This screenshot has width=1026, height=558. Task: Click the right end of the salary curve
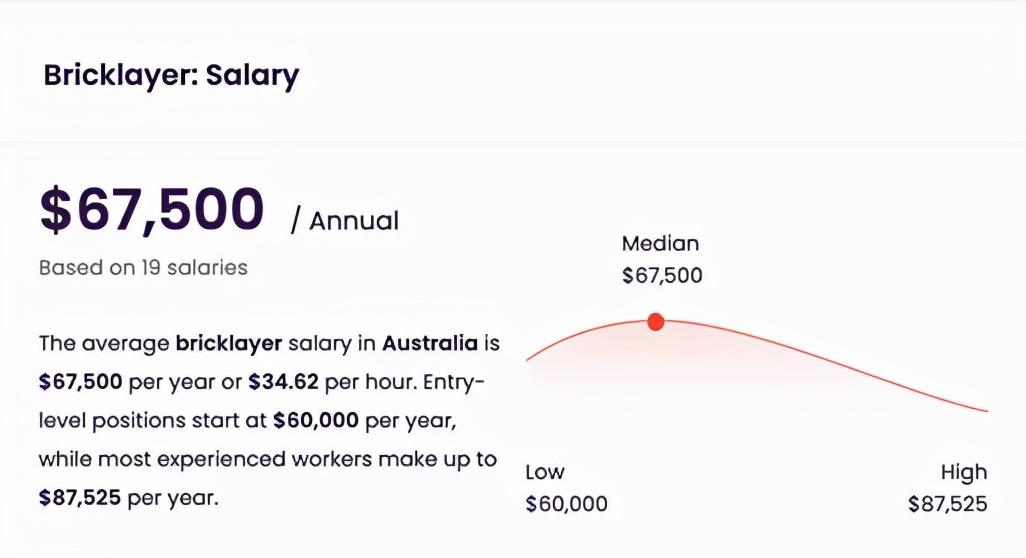[x=985, y=410]
